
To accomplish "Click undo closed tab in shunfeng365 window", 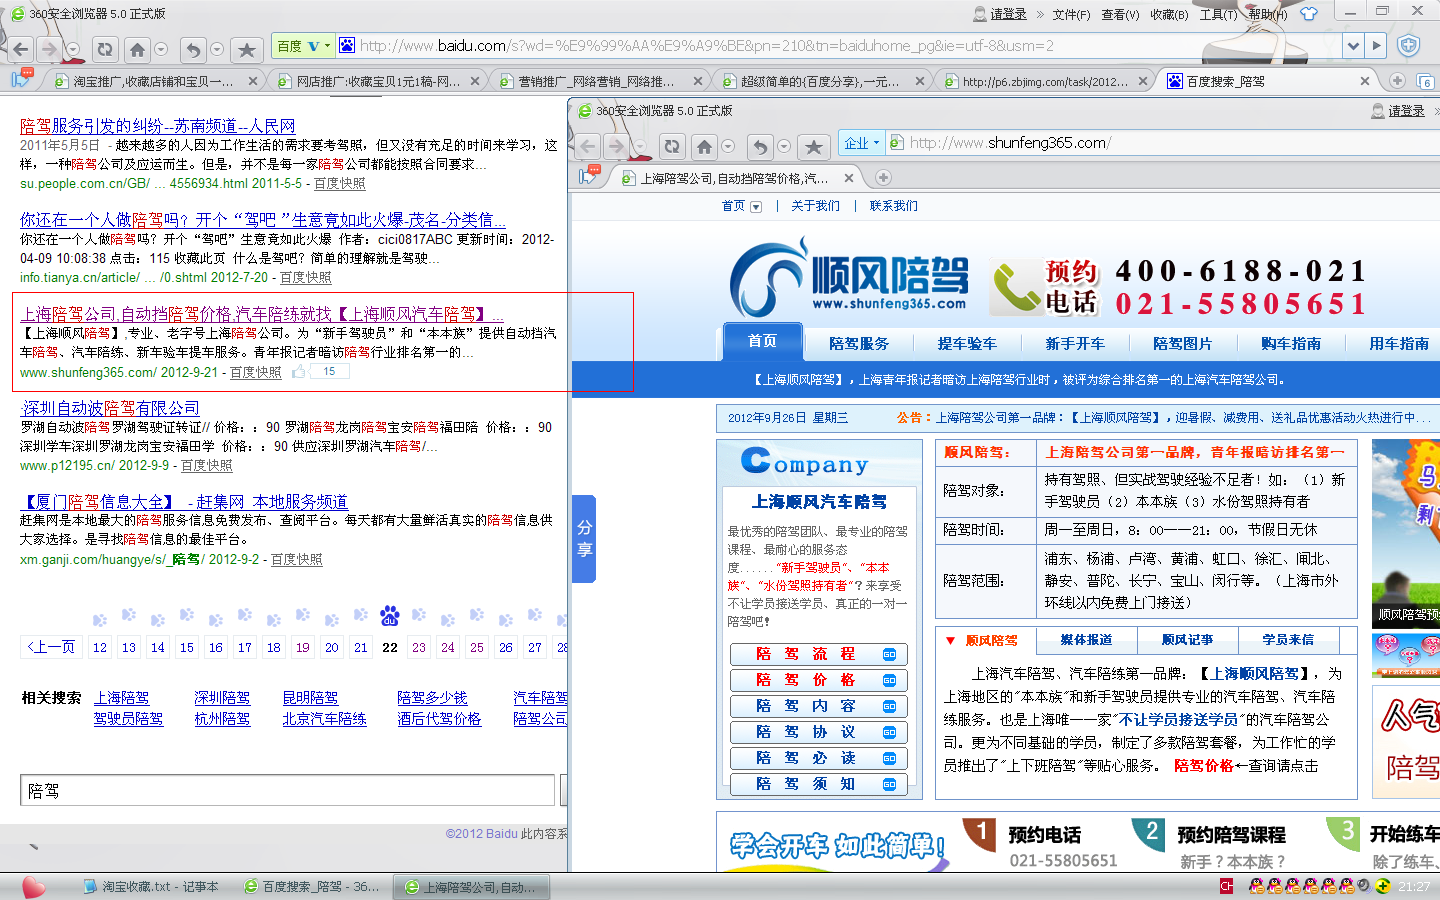I will pos(760,146).
